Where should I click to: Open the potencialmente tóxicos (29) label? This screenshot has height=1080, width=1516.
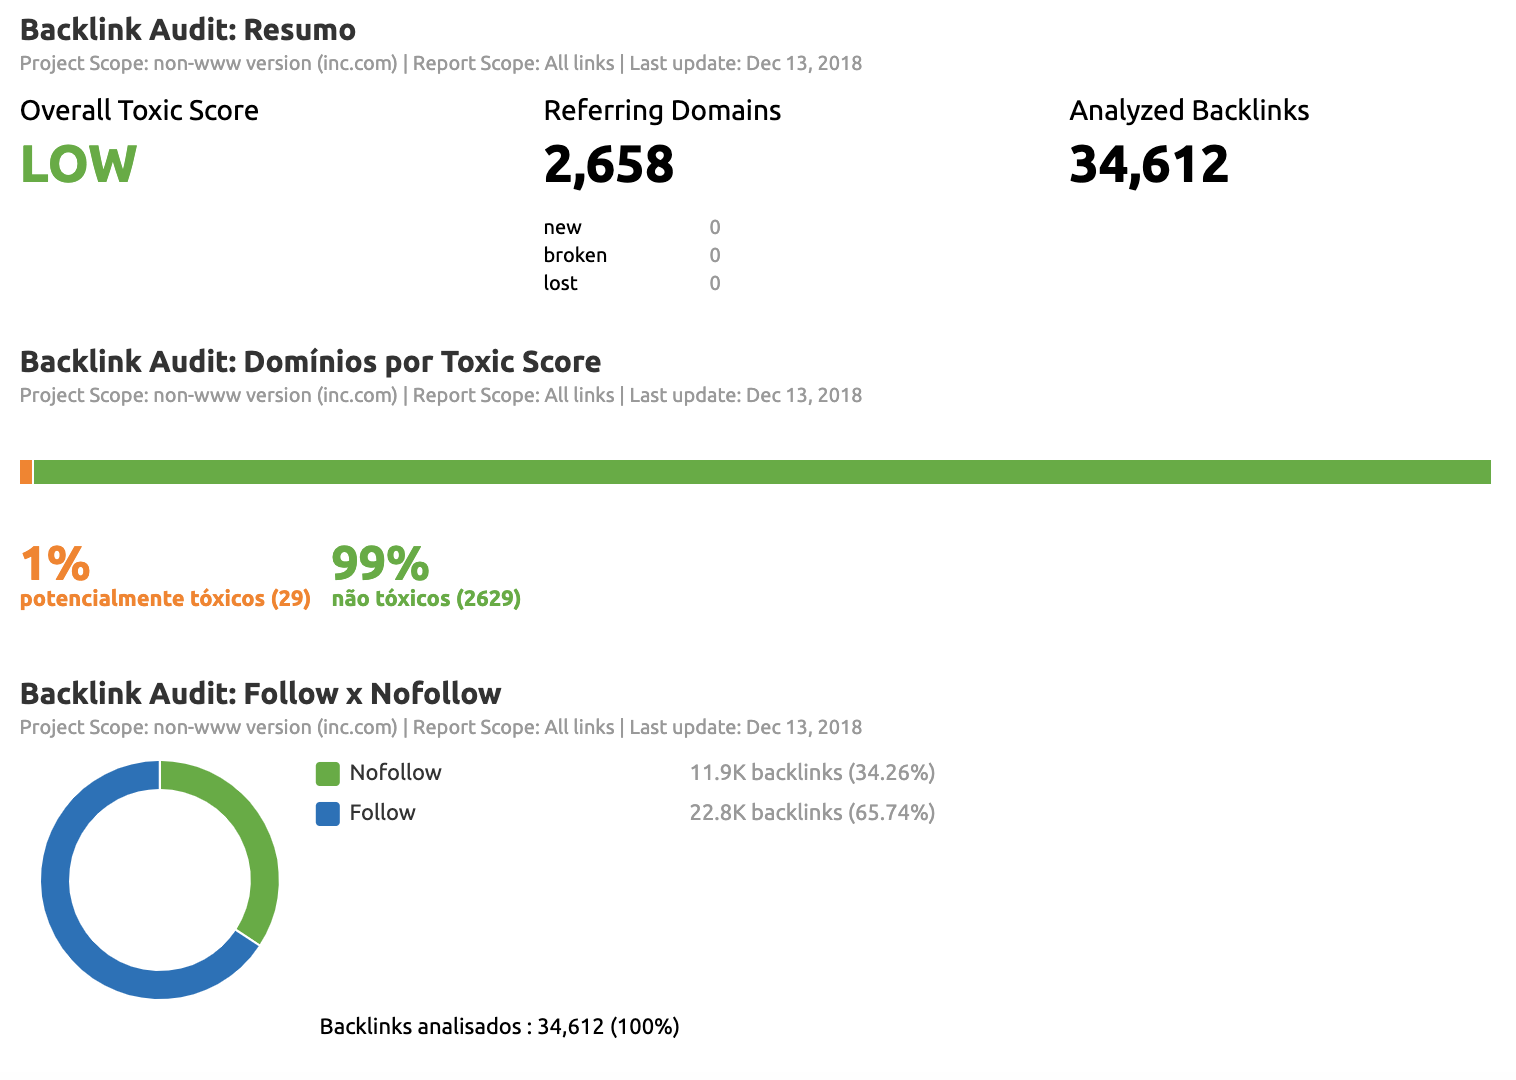165,599
